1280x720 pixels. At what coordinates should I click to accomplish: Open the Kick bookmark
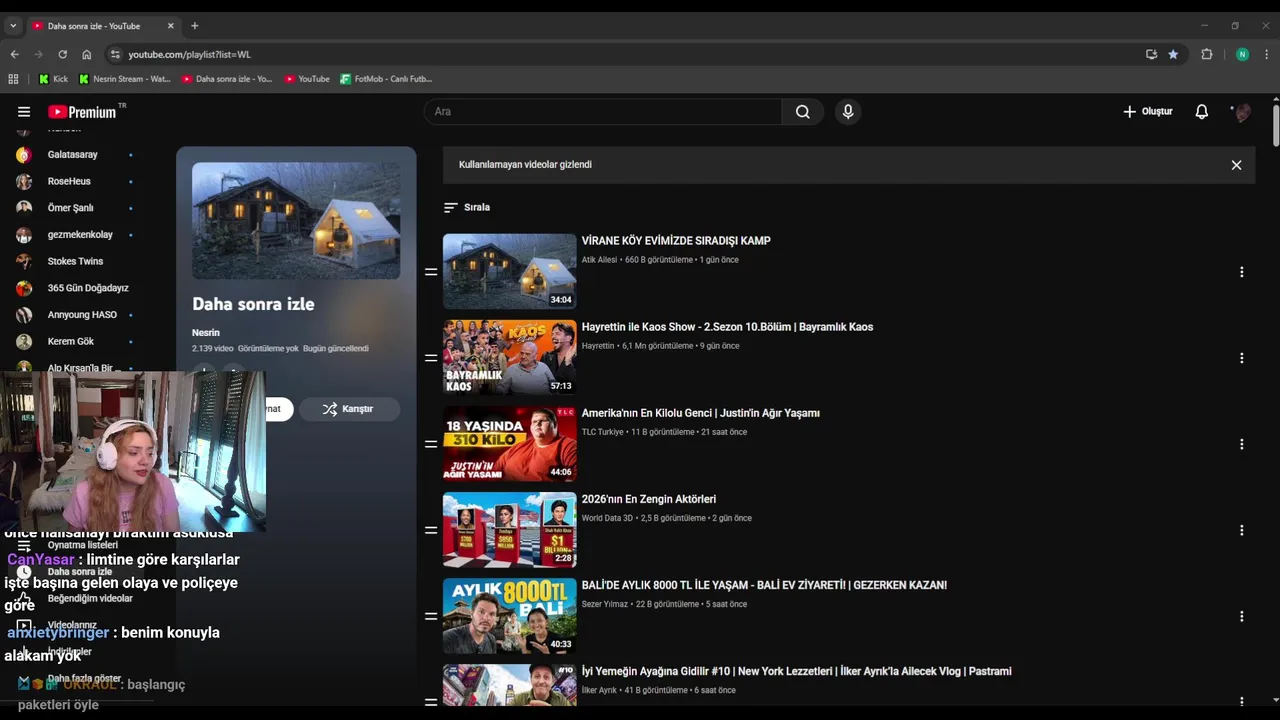tap(53, 79)
